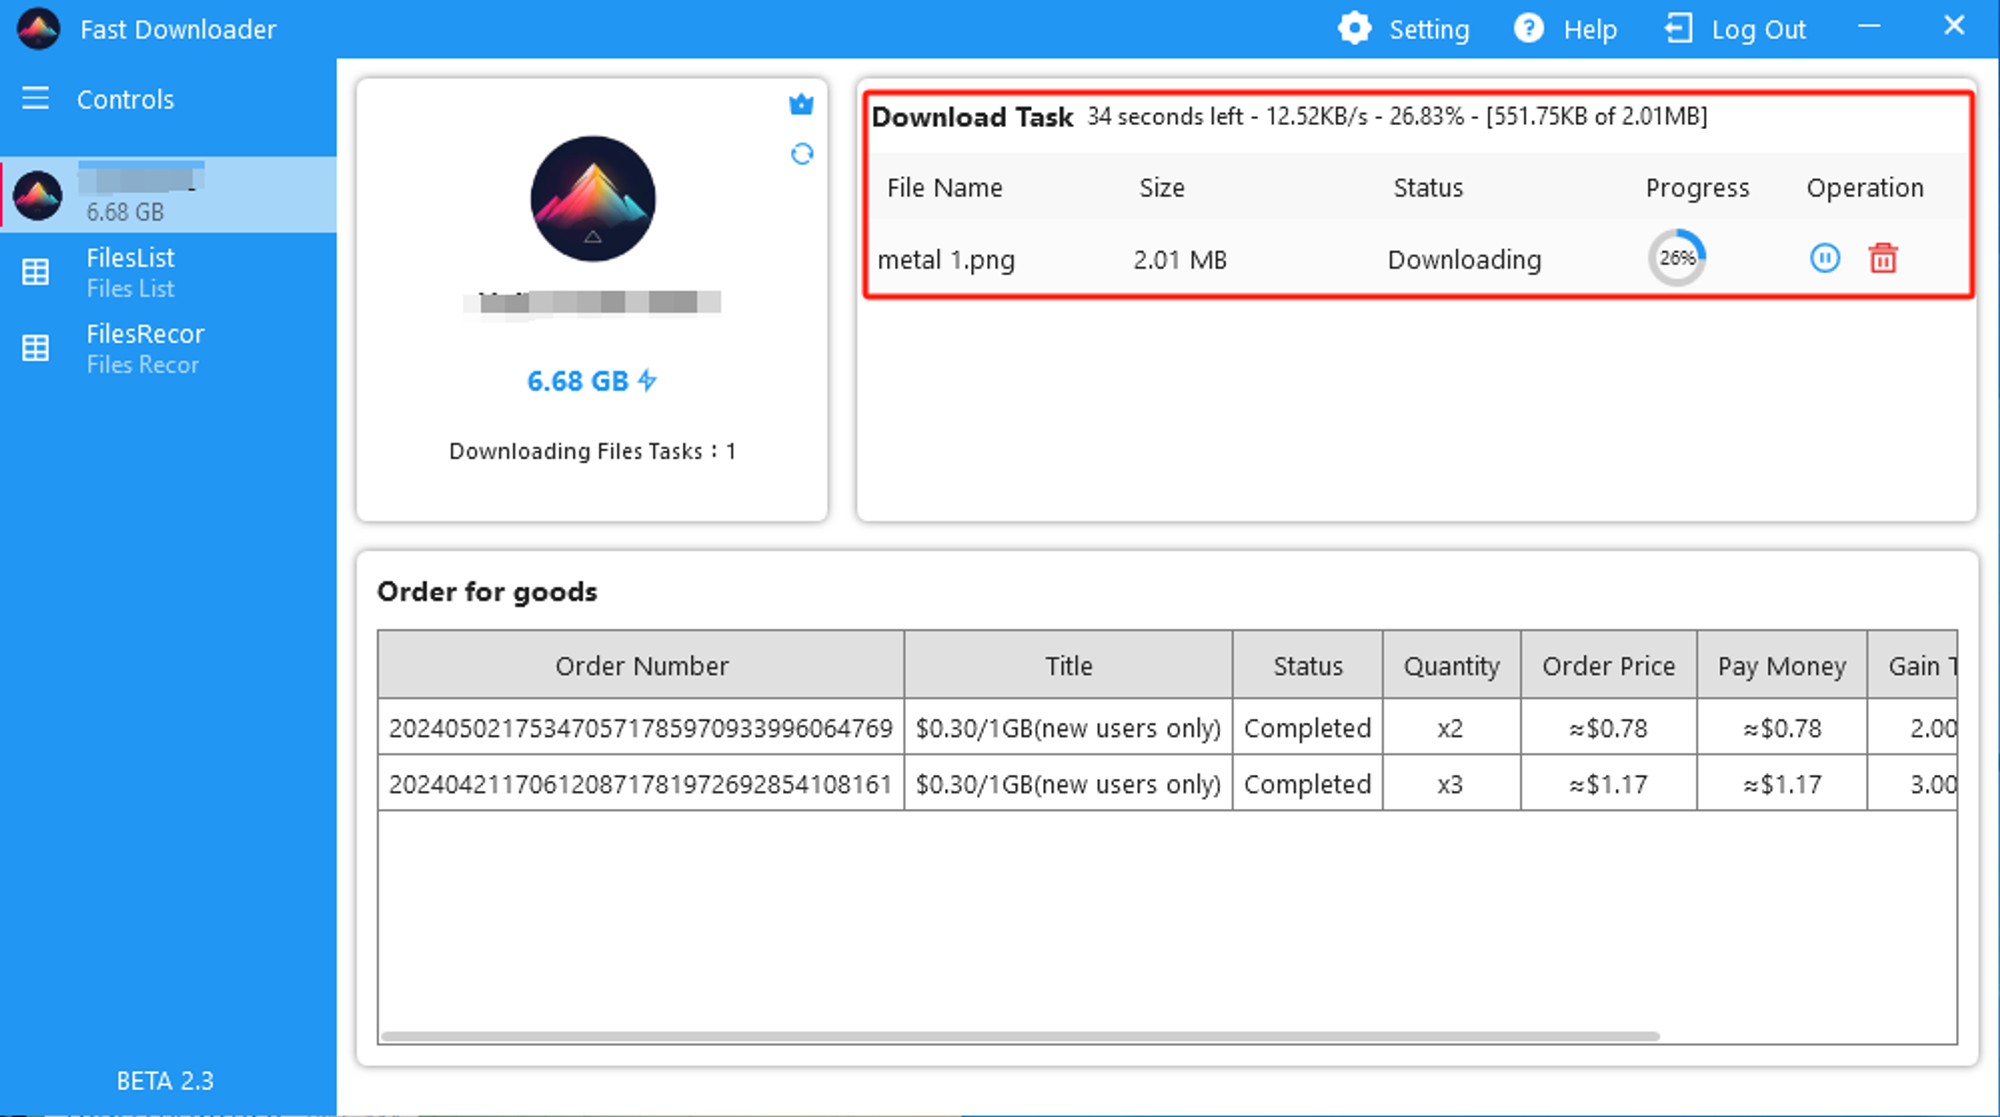Click the orders table Status column header
The height and width of the screenshot is (1117, 2000).
pyautogui.click(x=1307, y=665)
